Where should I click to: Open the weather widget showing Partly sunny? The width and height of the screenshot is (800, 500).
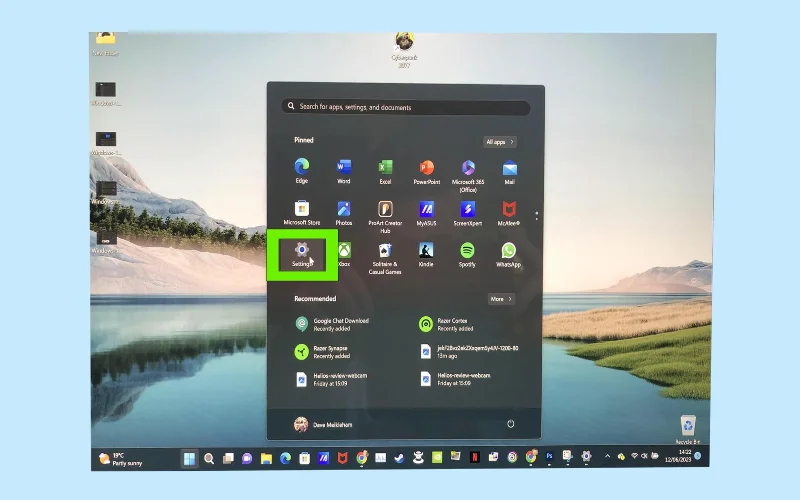(121, 459)
